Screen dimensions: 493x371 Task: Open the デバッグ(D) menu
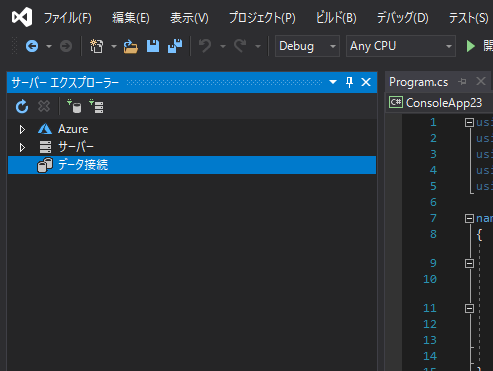tap(402, 18)
